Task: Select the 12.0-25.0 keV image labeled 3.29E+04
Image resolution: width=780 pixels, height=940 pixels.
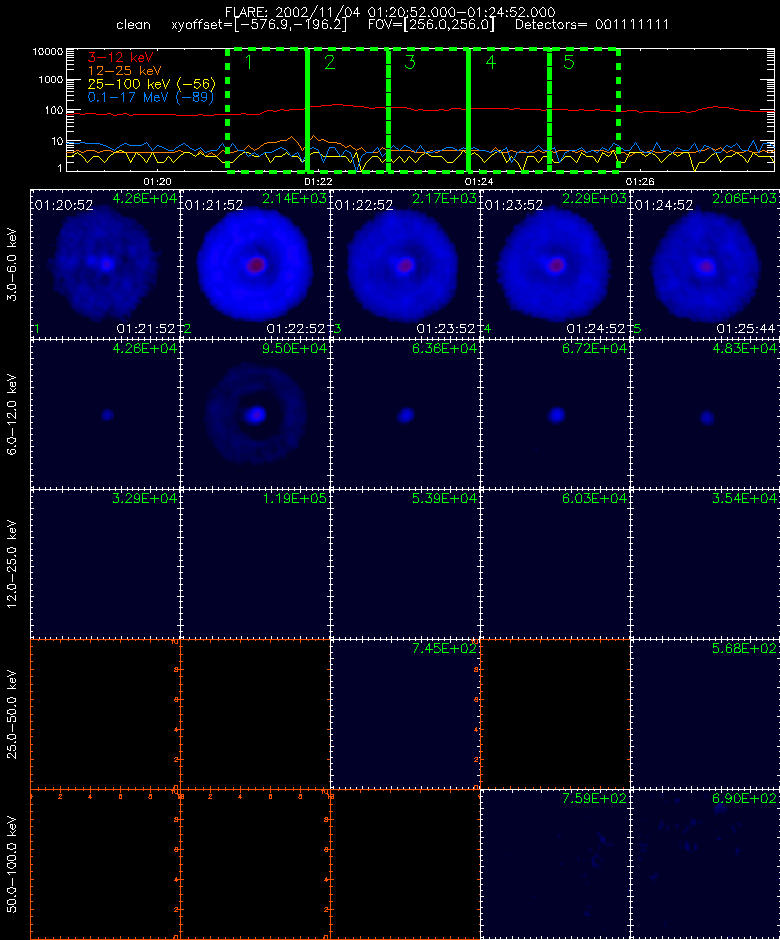Action: [106, 564]
